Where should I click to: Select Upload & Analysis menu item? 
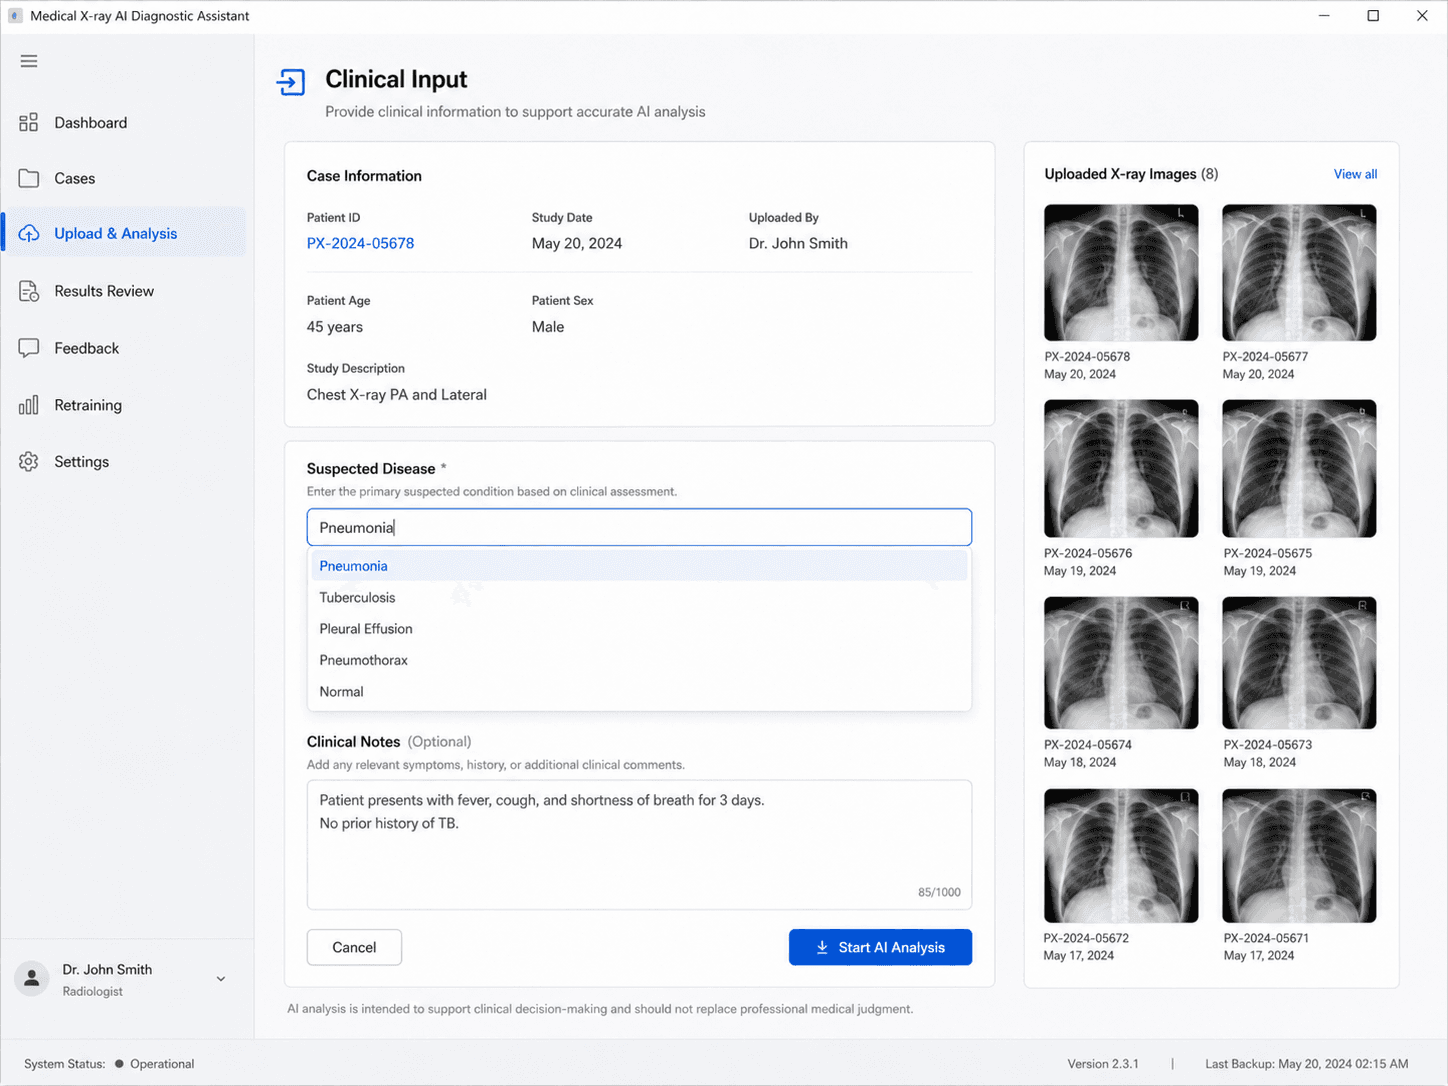[124, 233]
